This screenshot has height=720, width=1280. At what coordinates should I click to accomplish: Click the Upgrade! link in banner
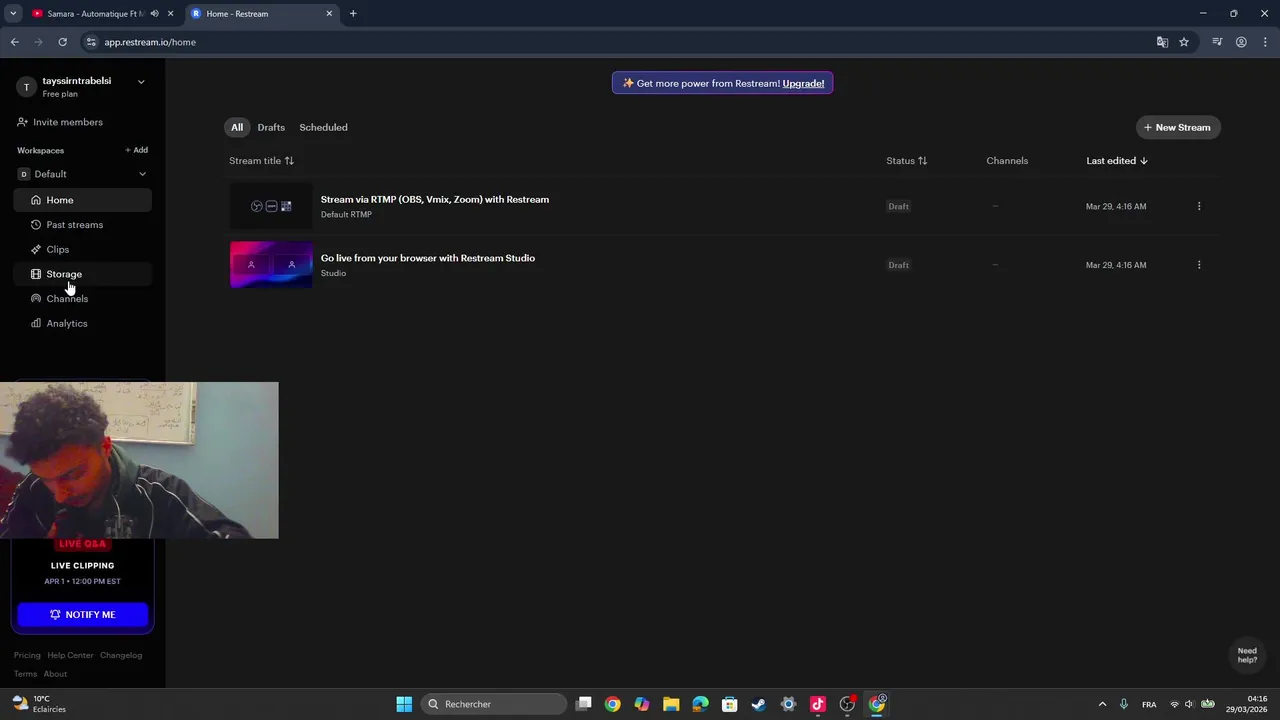pos(803,83)
